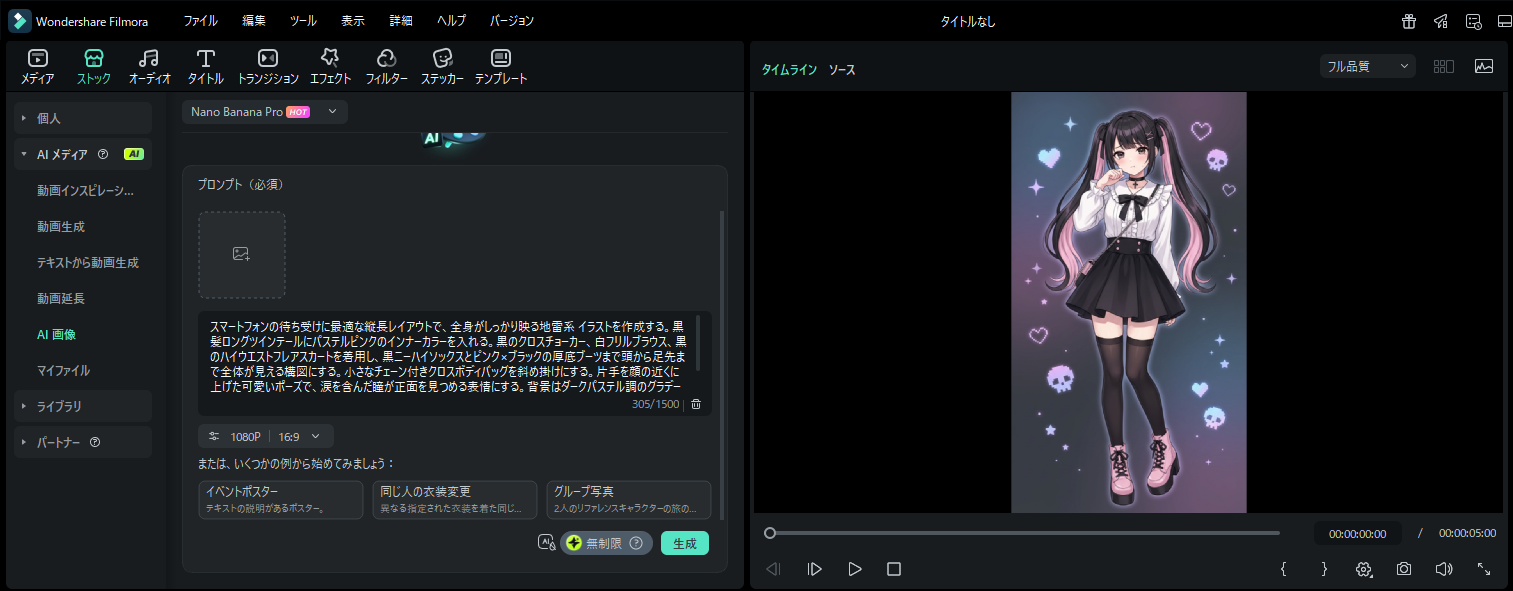Click the trash icon to clear prompt
1513x591 pixels.
[696, 404]
